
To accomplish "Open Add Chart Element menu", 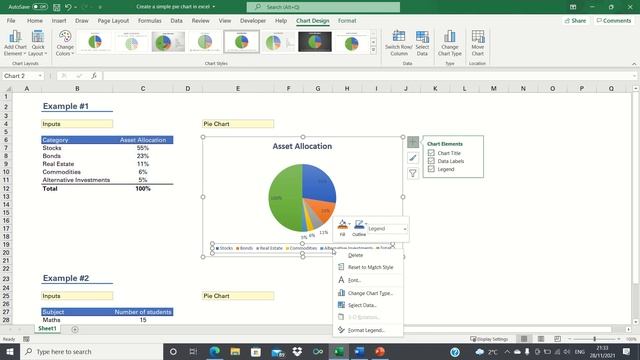I will pyautogui.click(x=15, y=43).
